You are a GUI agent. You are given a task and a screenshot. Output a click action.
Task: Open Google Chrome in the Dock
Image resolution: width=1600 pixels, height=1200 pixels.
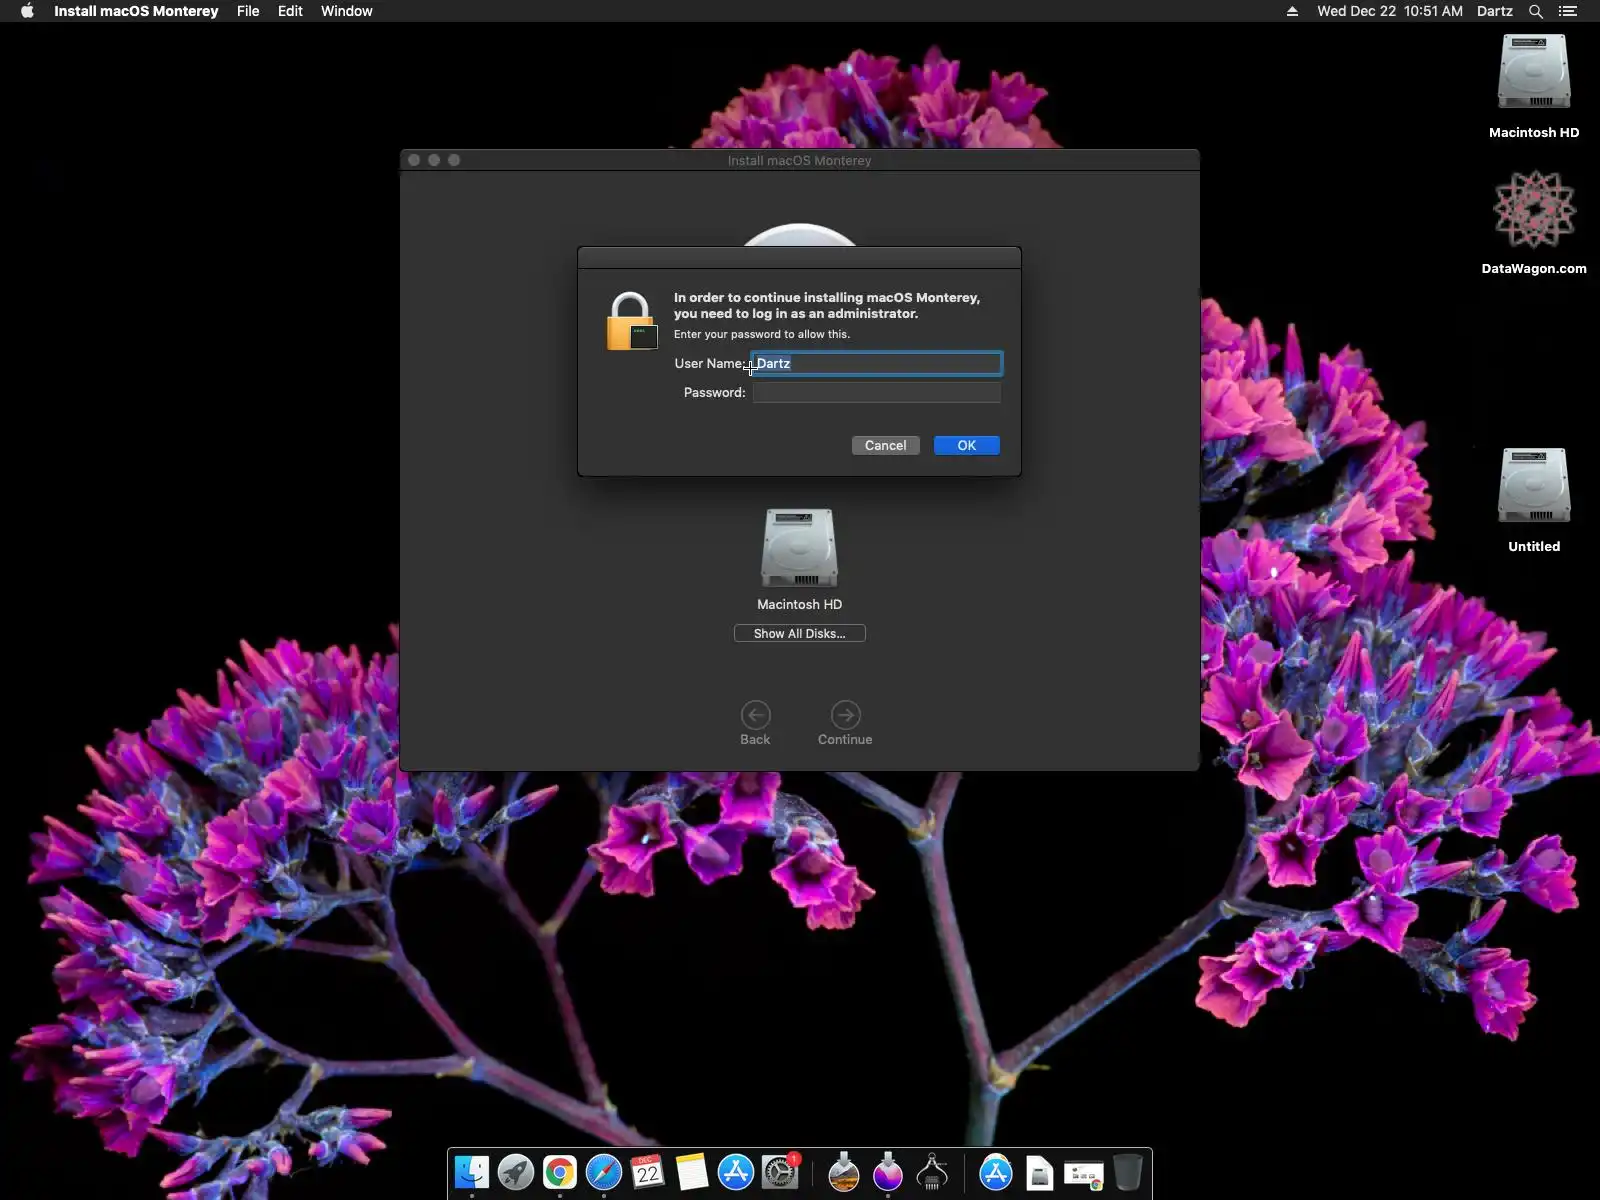[x=560, y=1172]
